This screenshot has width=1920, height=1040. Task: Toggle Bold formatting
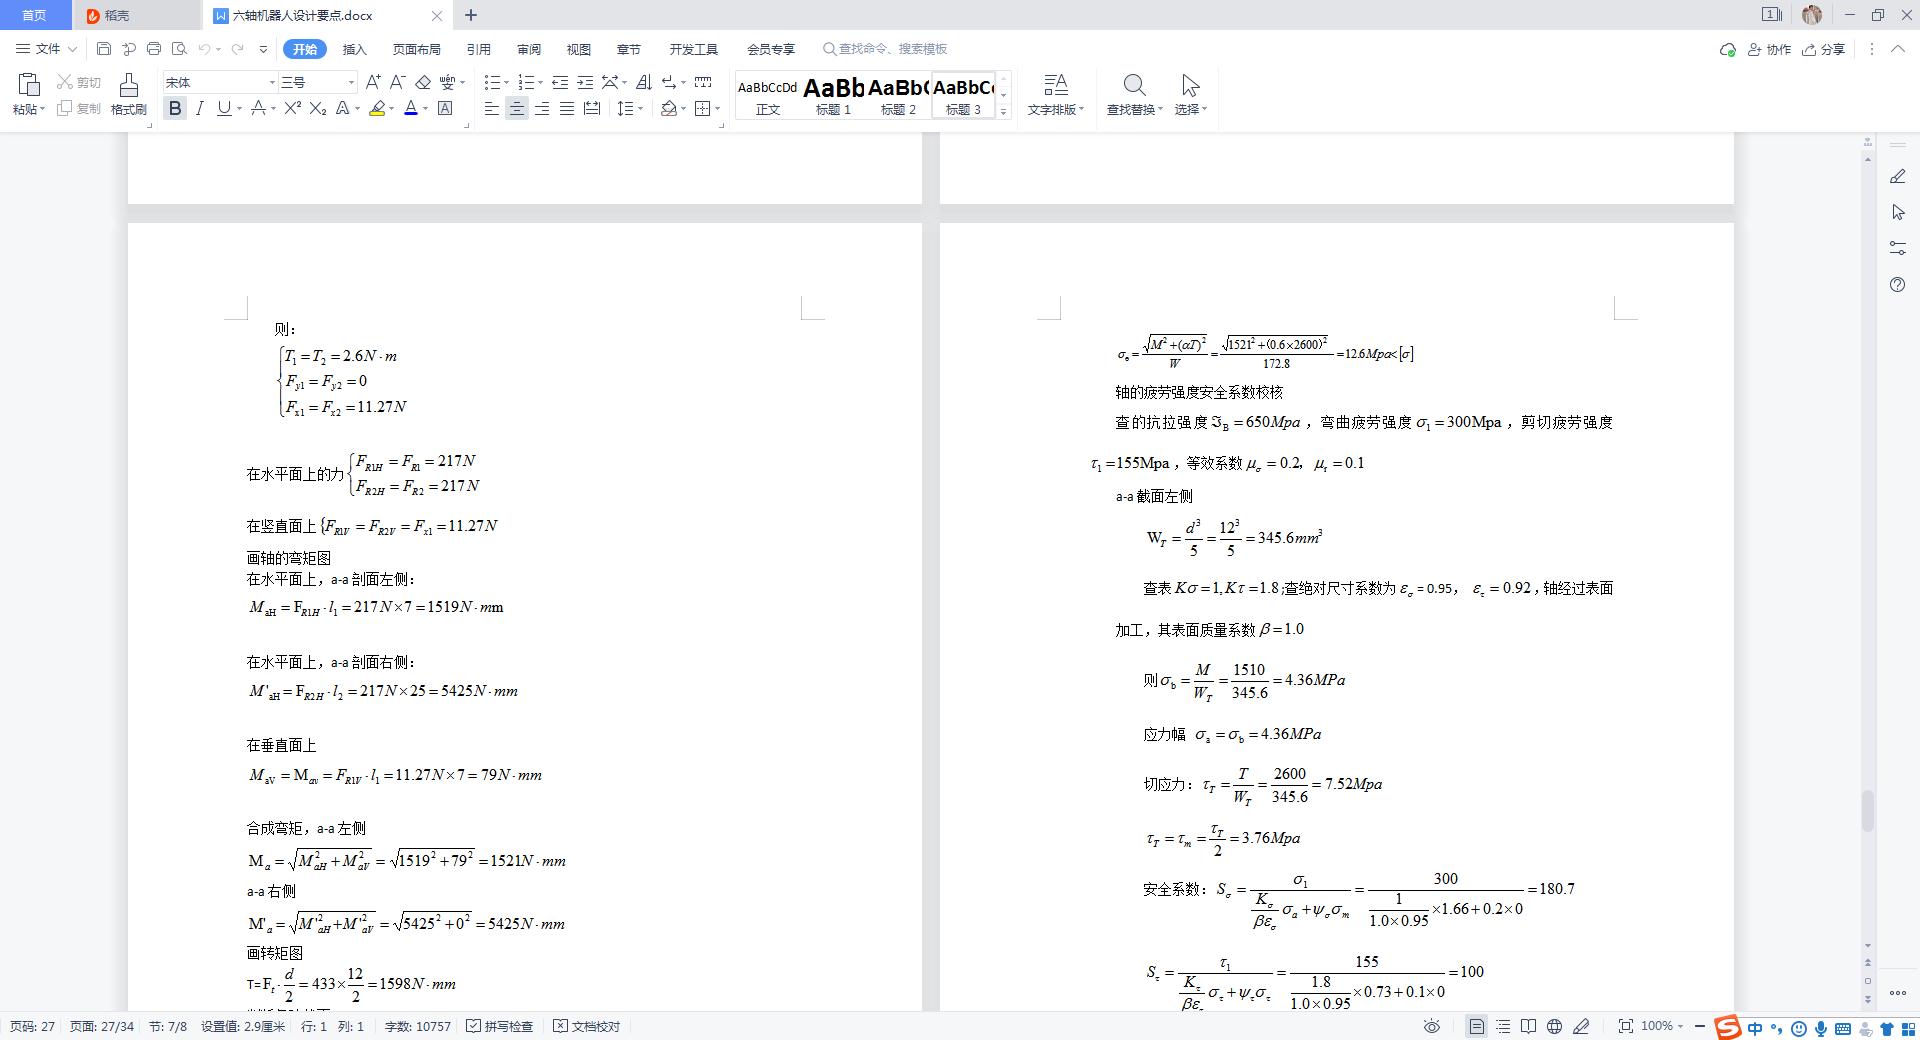(x=175, y=108)
